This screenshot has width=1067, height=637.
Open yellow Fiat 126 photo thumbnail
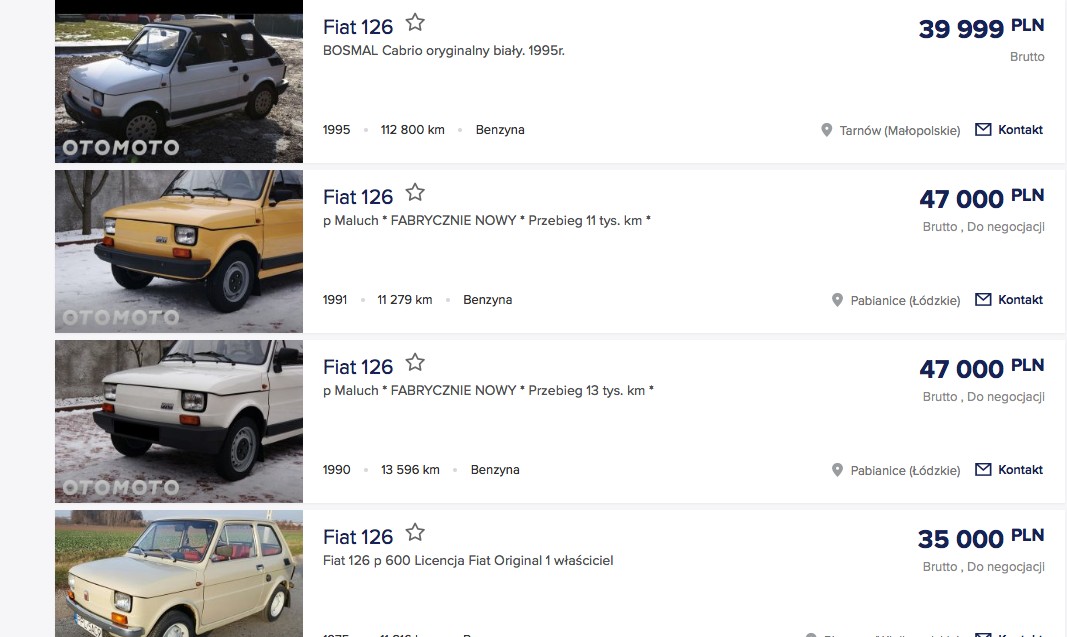pos(179,251)
